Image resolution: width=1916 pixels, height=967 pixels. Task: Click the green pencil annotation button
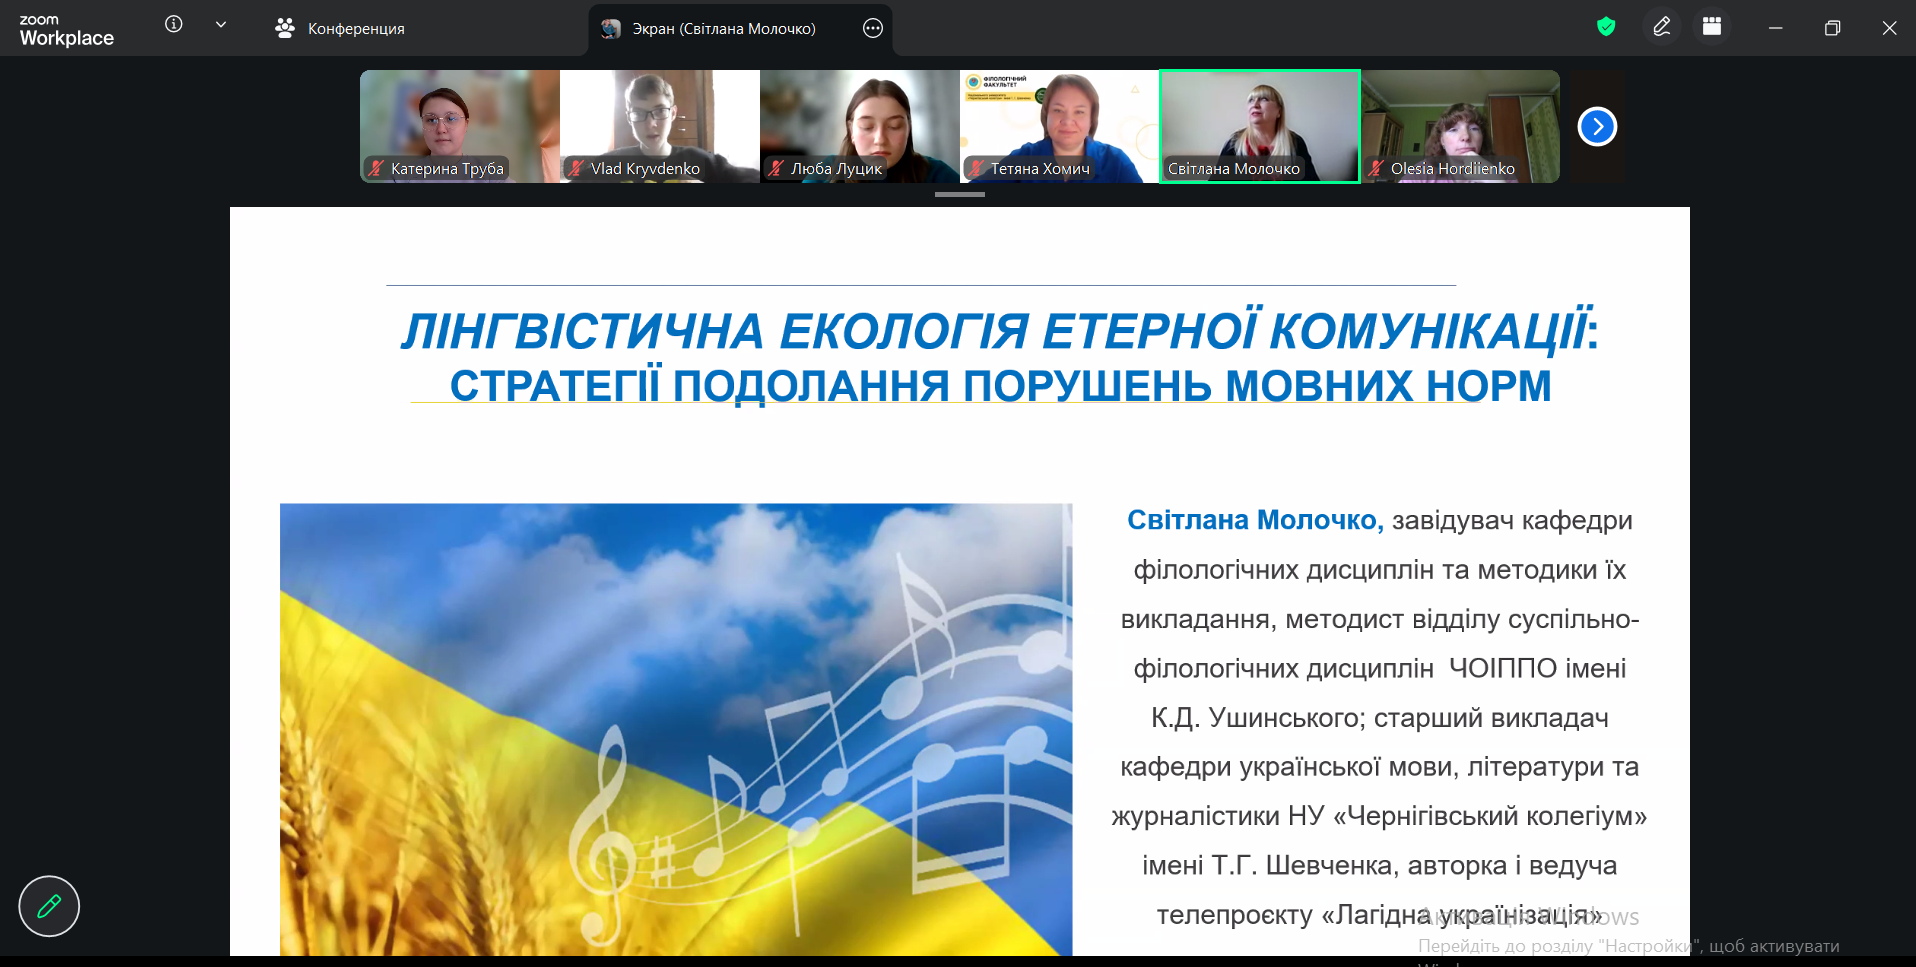49,906
